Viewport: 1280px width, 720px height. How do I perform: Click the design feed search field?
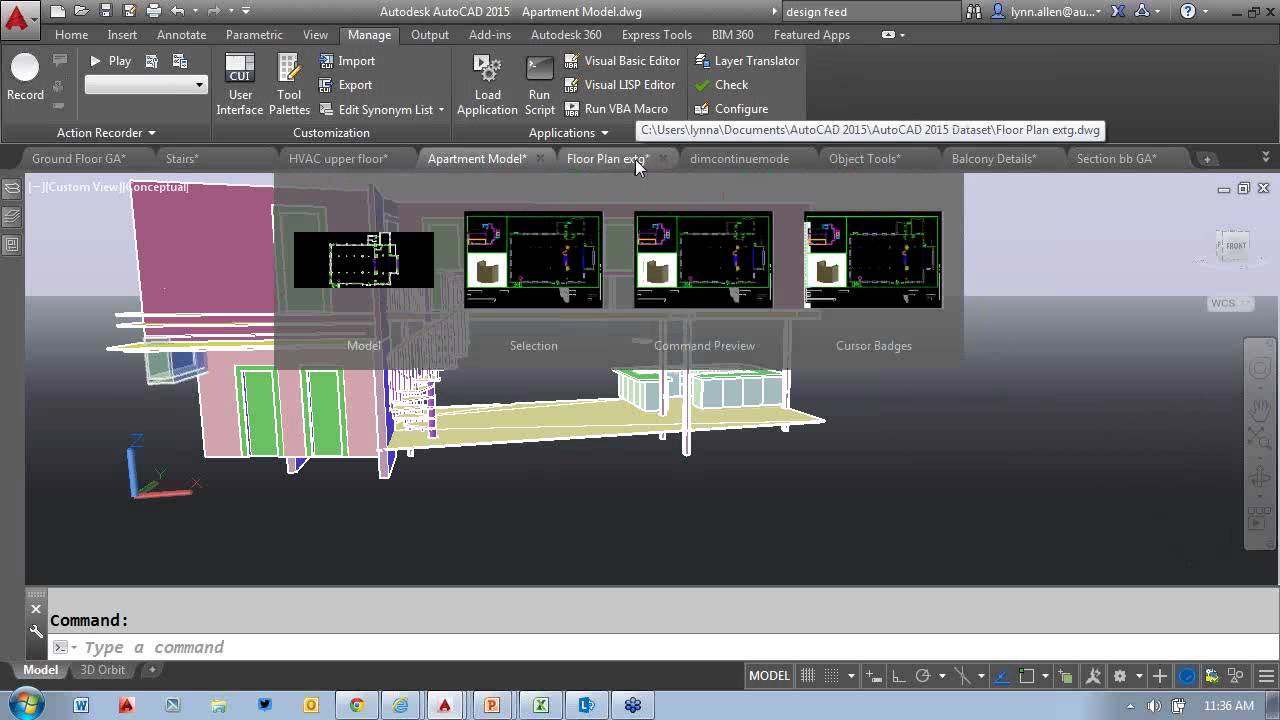pos(870,12)
